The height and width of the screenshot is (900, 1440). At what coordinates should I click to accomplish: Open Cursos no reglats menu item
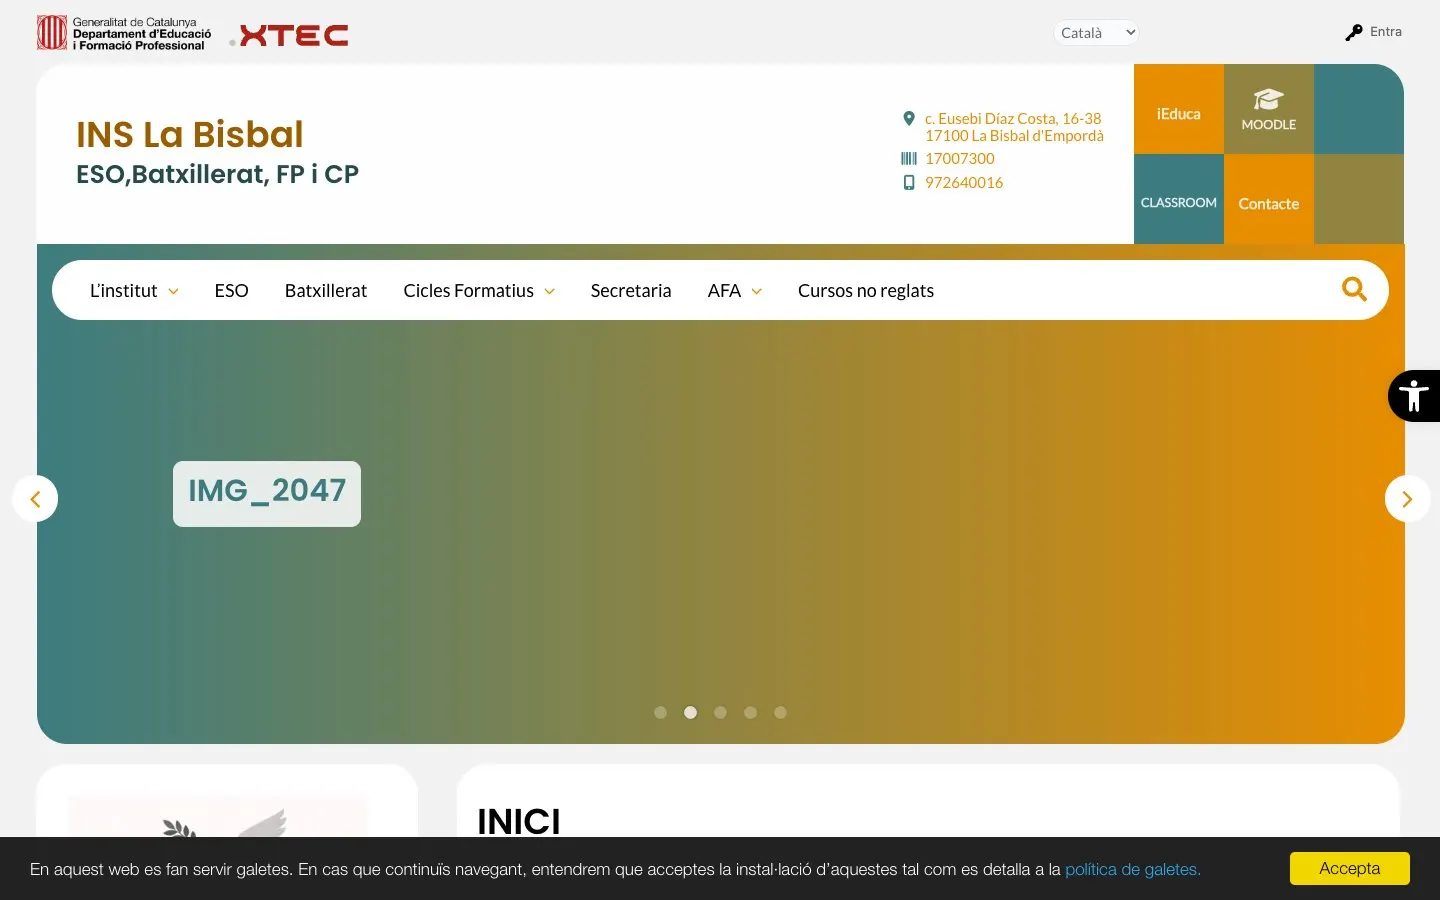pyautogui.click(x=866, y=291)
